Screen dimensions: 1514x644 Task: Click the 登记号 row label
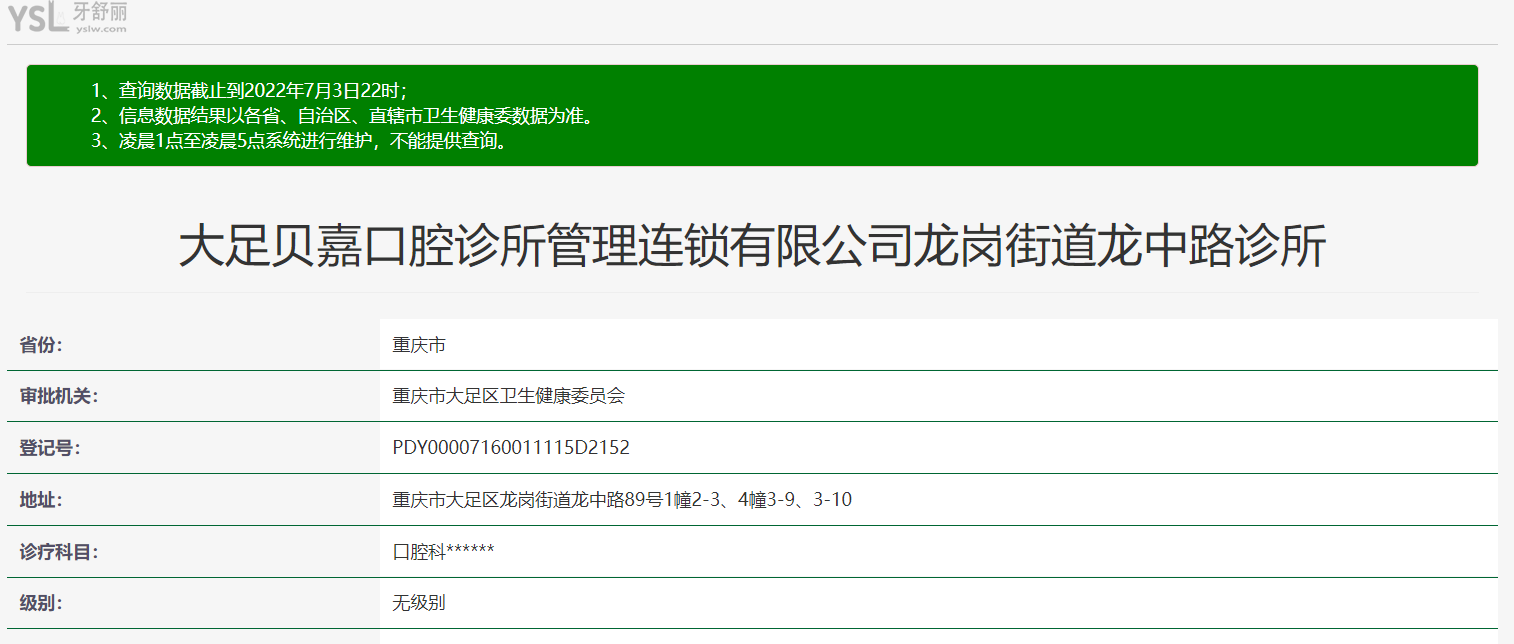point(50,448)
